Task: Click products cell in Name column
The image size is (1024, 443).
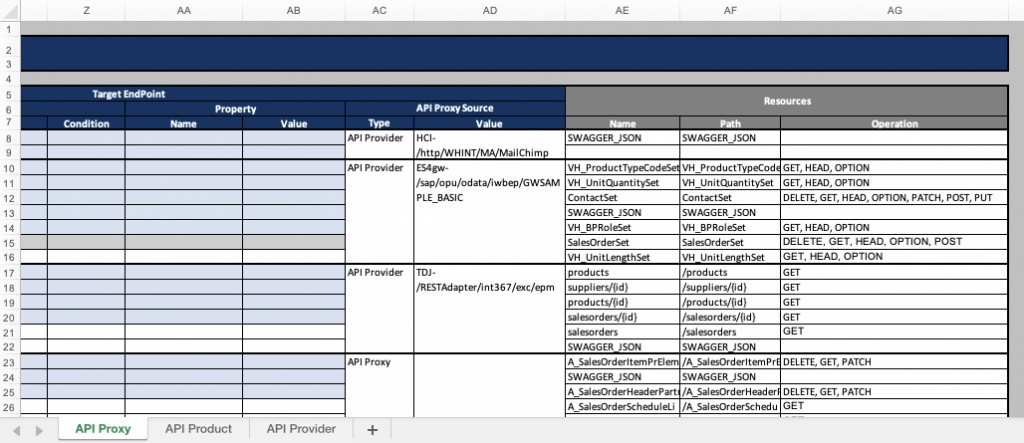Action: tap(622, 272)
